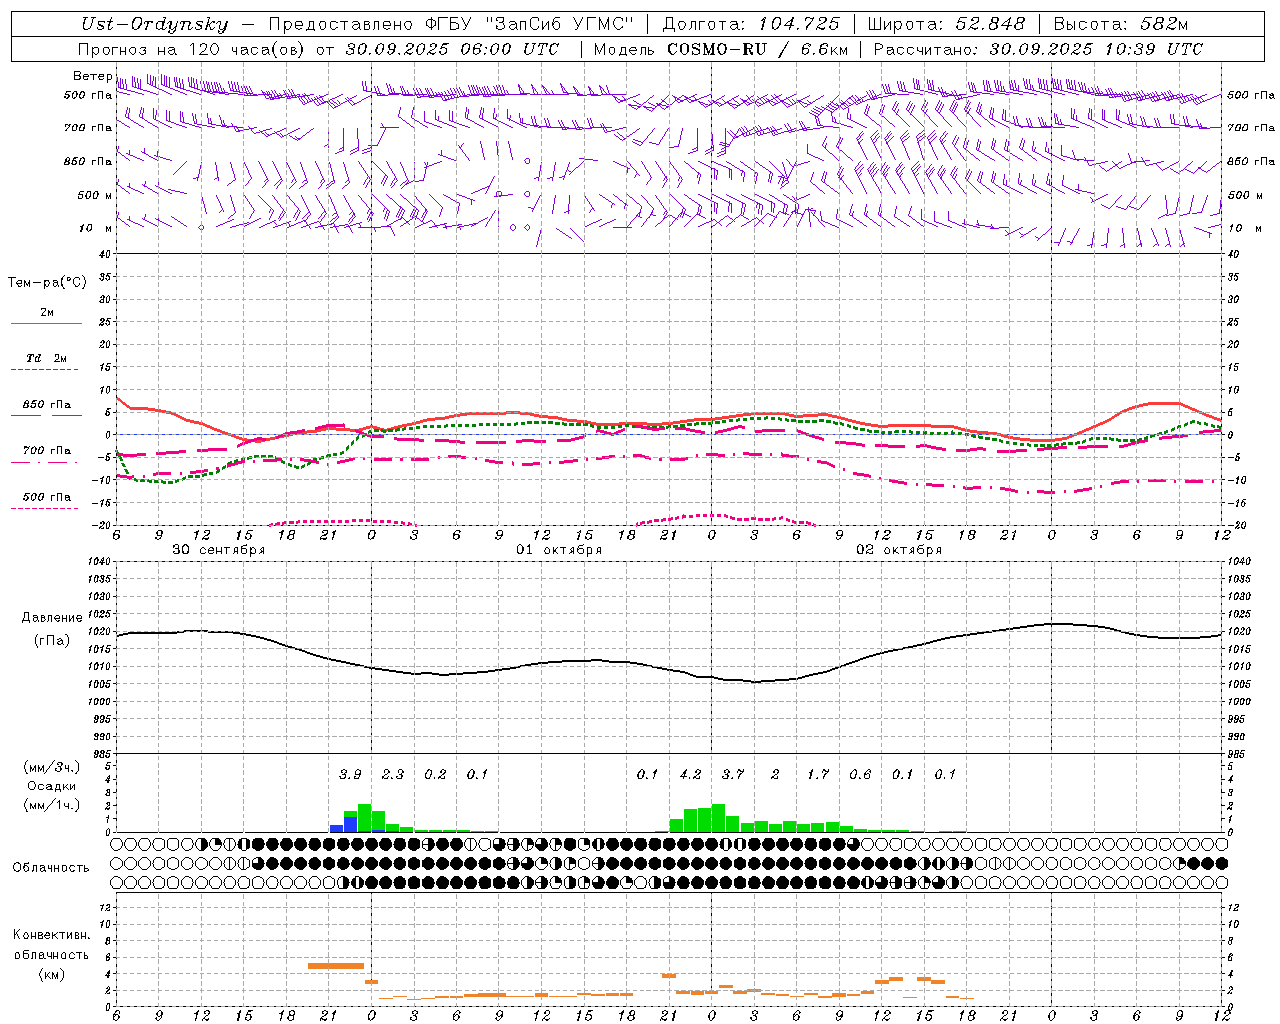The image size is (1280, 1024).
Task: Click the Осадки precipitation panel label
Action: tap(52, 786)
